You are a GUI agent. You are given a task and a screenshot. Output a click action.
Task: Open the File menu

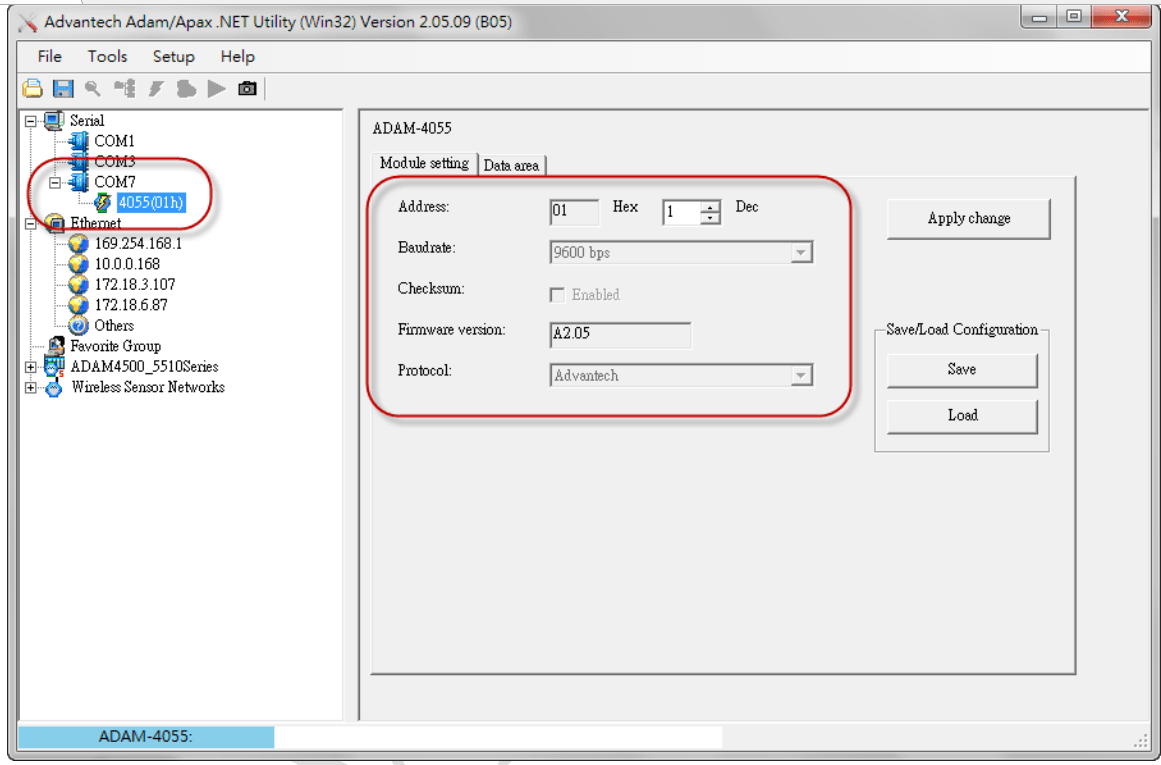[x=50, y=56]
